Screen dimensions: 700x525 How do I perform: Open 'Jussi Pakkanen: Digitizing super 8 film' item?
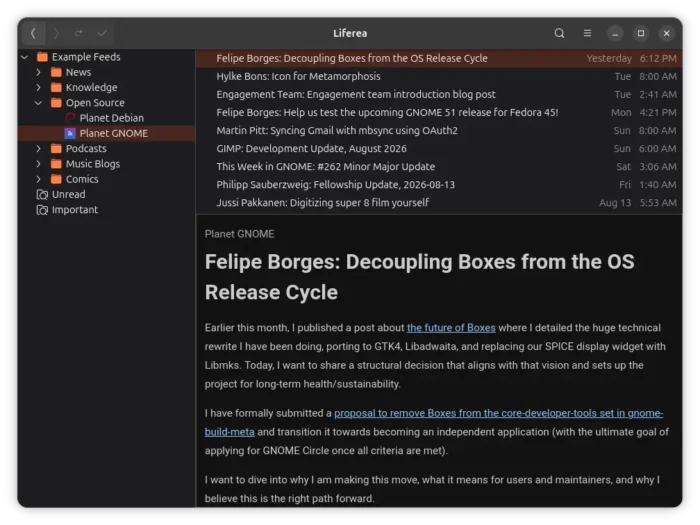point(439,203)
